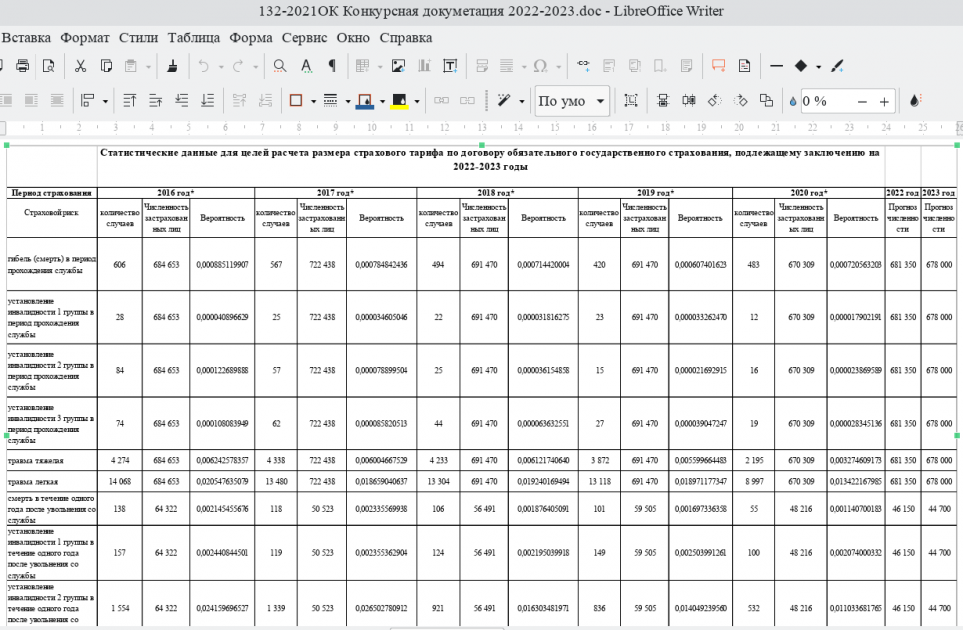Open Find and Replace magnifier icon
963x630 pixels.
coord(280,66)
